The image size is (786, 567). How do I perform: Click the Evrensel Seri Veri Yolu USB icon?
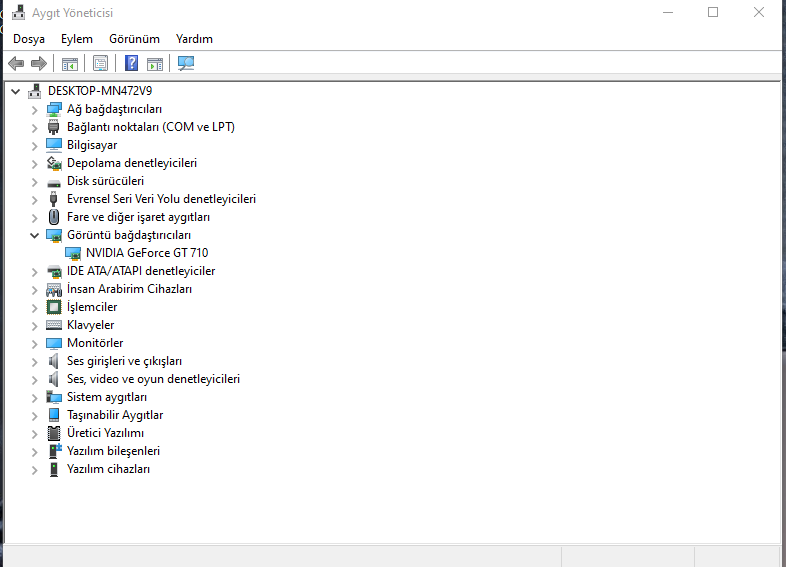coord(54,200)
